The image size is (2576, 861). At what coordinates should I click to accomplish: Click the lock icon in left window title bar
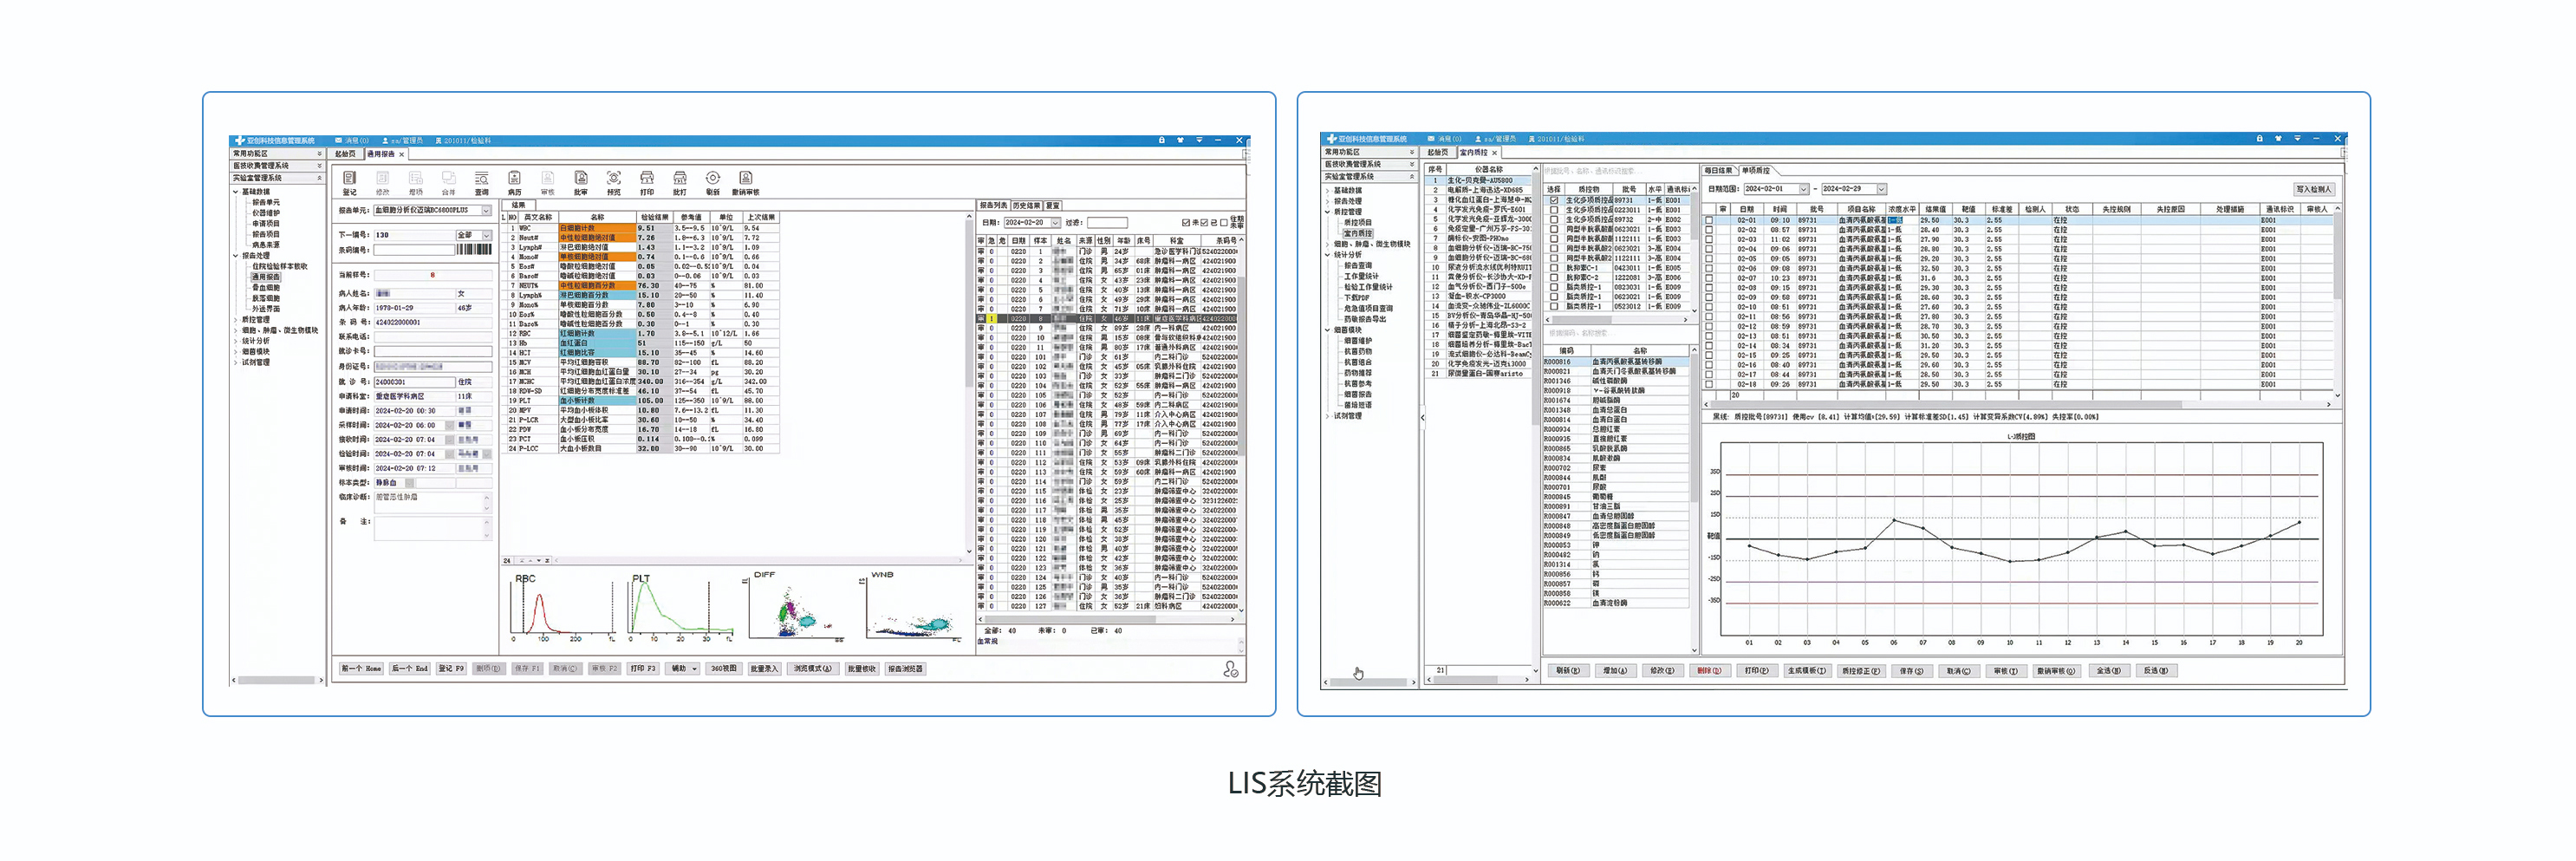(1161, 140)
